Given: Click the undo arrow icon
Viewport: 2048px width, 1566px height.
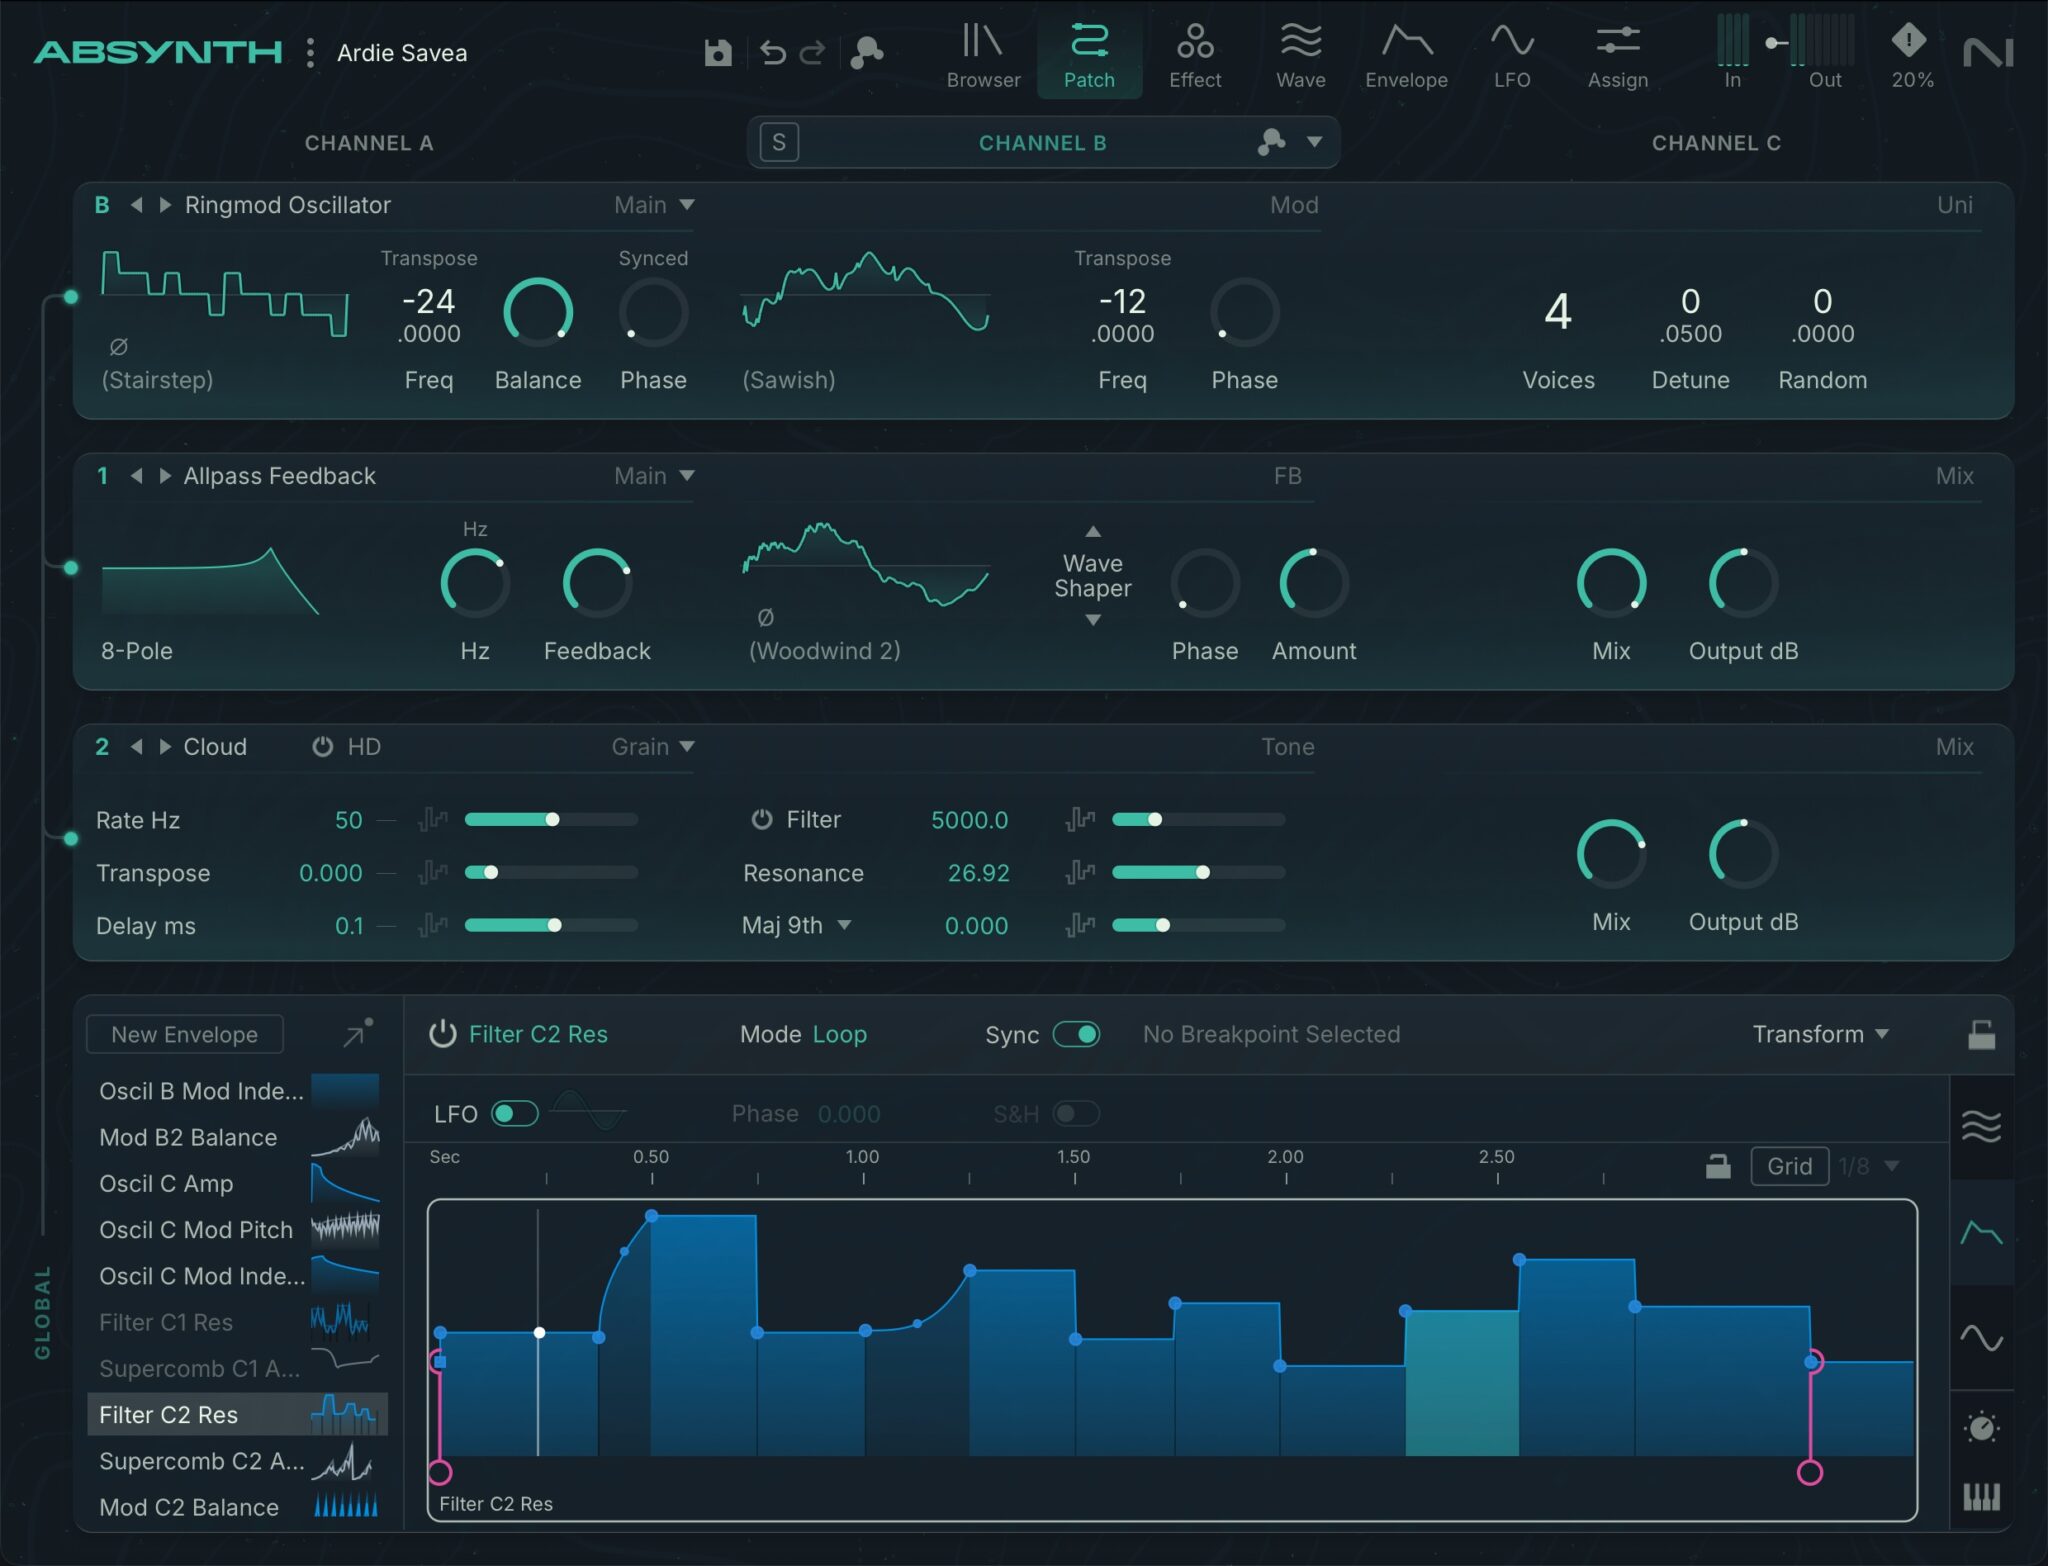Looking at the screenshot, I should click(x=772, y=52).
